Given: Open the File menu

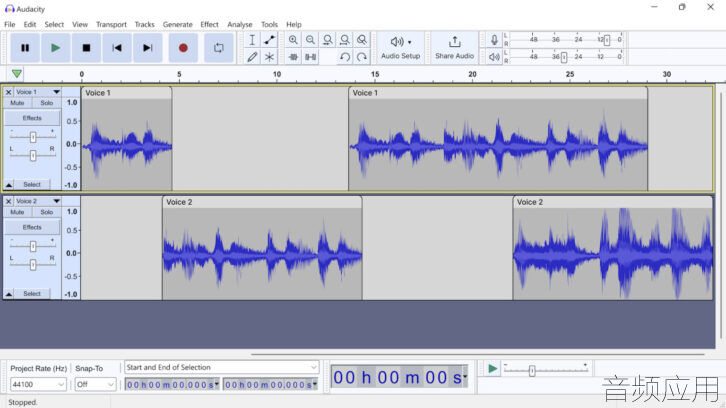Looking at the screenshot, I should pos(10,25).
